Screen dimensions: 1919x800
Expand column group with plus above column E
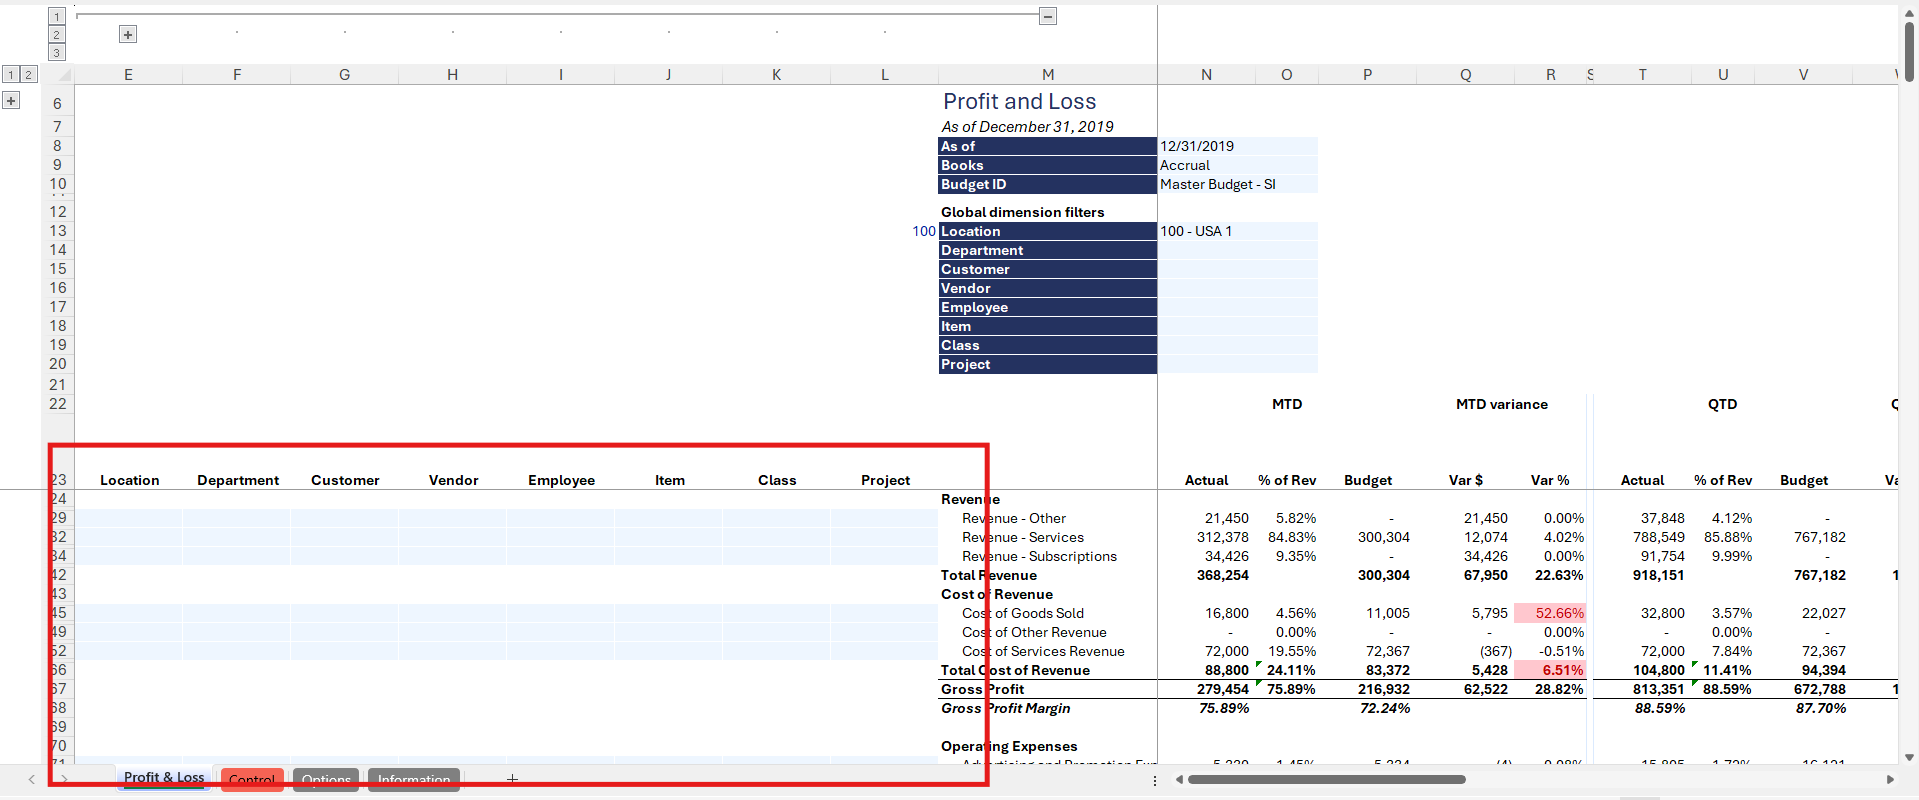pos(128,35)
